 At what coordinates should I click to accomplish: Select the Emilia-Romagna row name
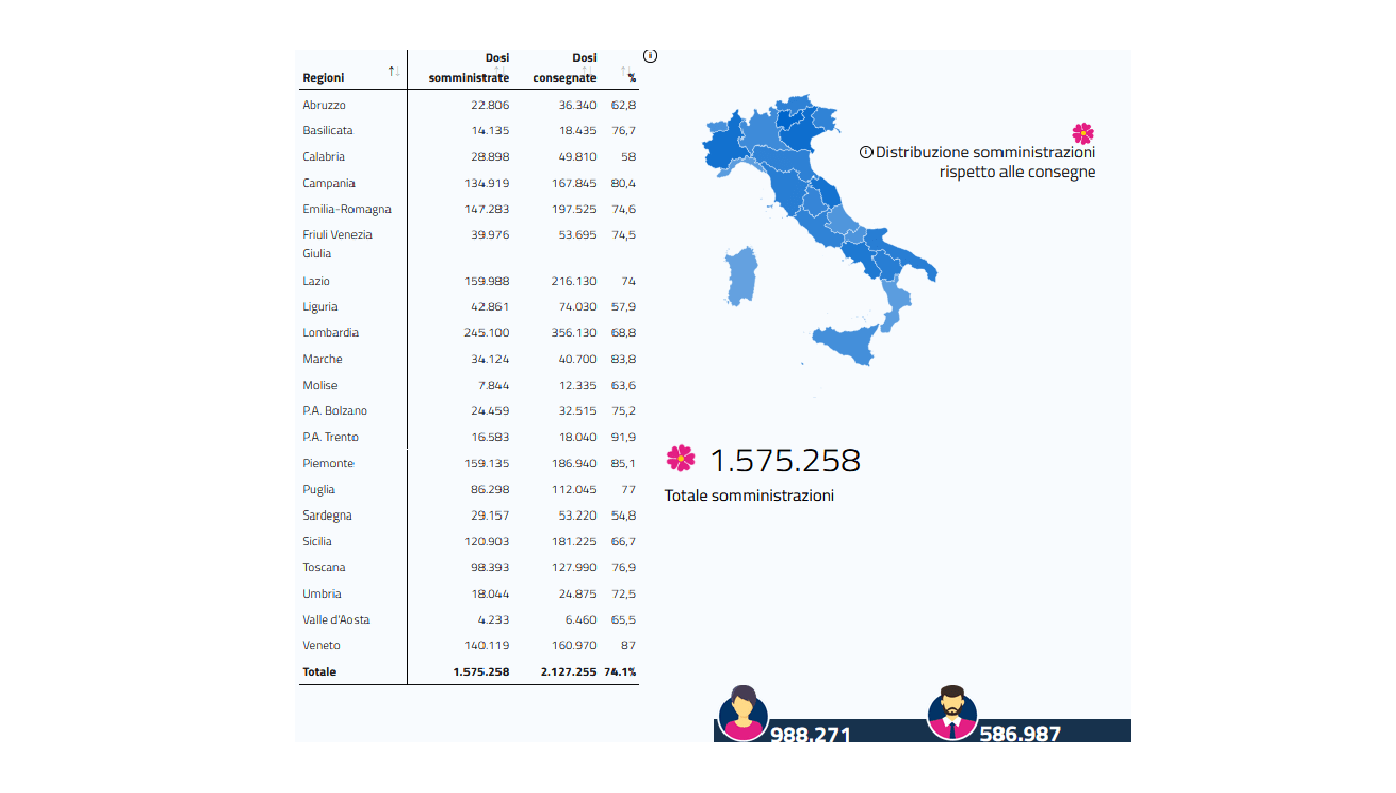pyautogui.click(x=346, y=209)
